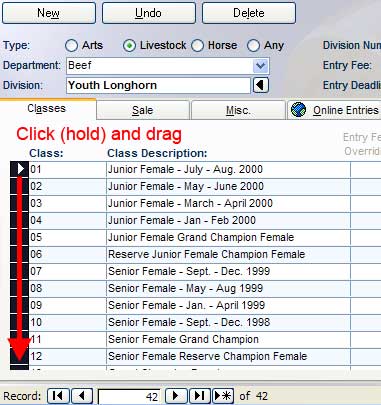The image size is (381, 405).
Task: Go to the next record
Action: (x=176, y=396)
